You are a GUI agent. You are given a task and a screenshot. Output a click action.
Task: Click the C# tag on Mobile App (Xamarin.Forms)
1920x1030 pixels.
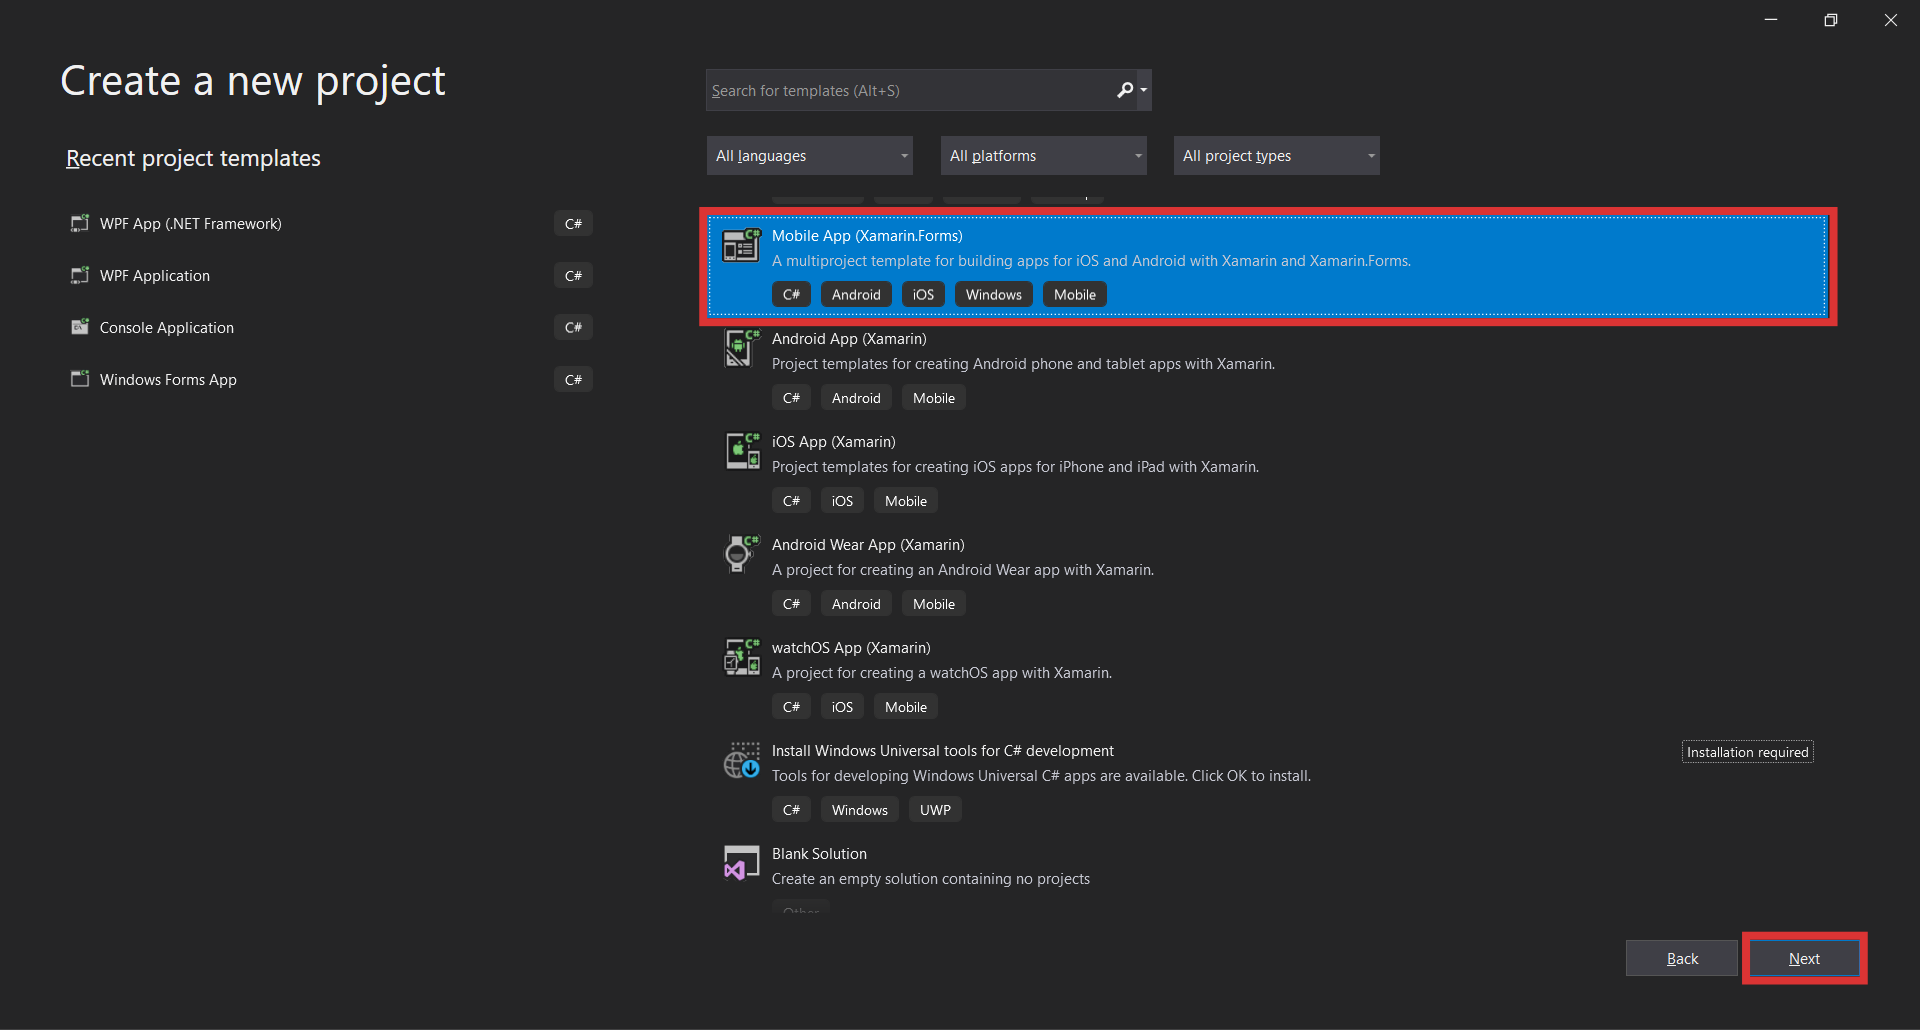coord(791,295)
